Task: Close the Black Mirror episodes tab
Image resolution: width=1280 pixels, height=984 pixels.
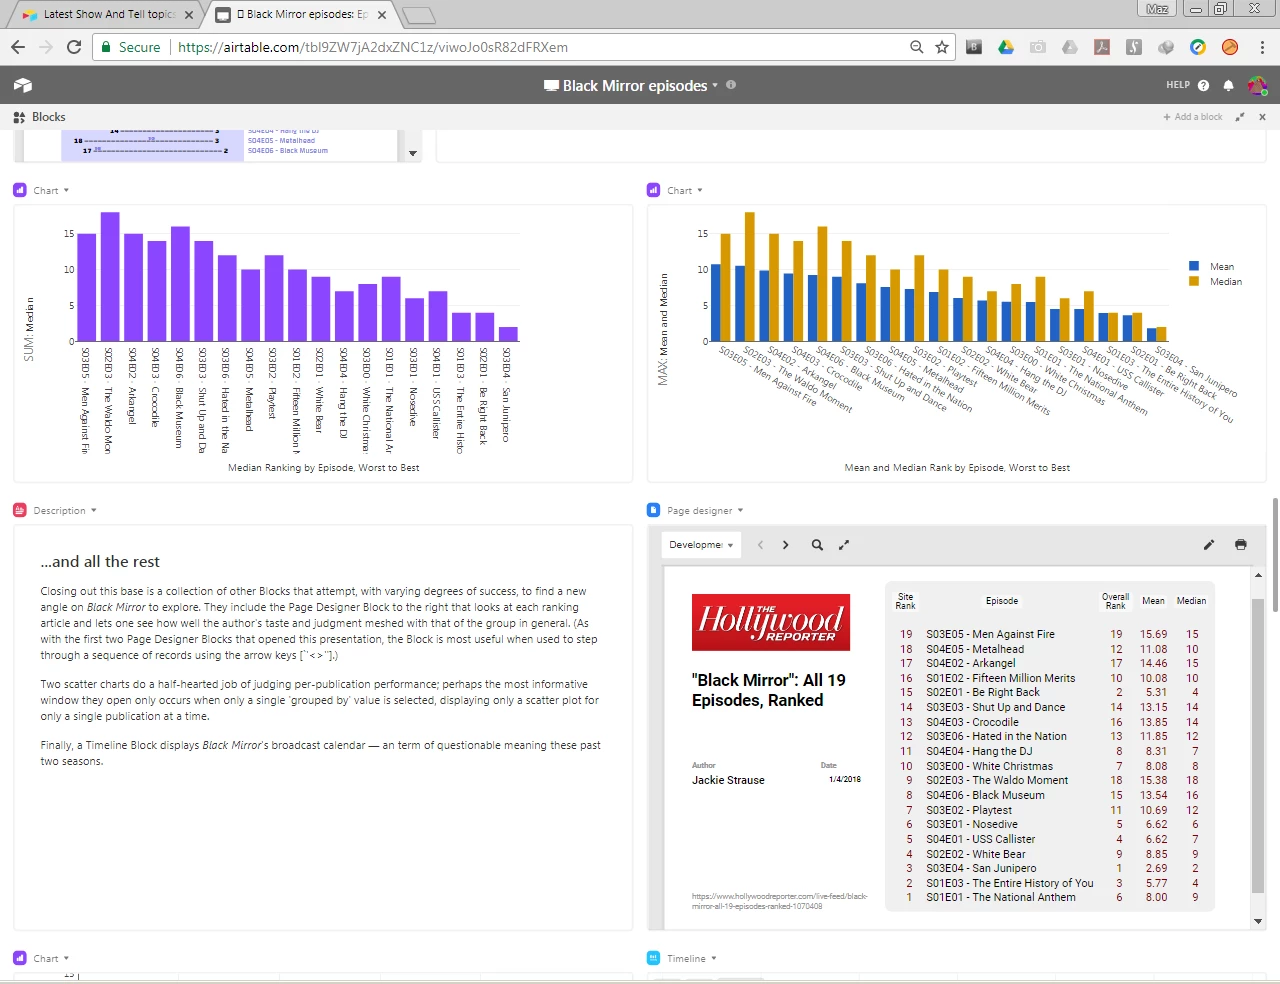Action: 382,15
